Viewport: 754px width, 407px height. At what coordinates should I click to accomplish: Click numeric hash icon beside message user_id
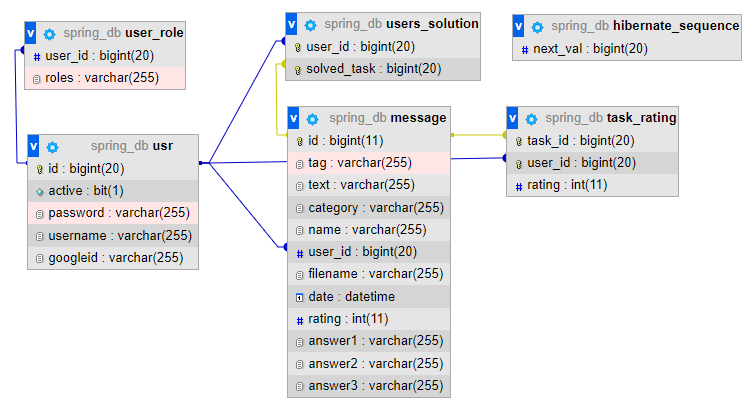coord(300,254)
